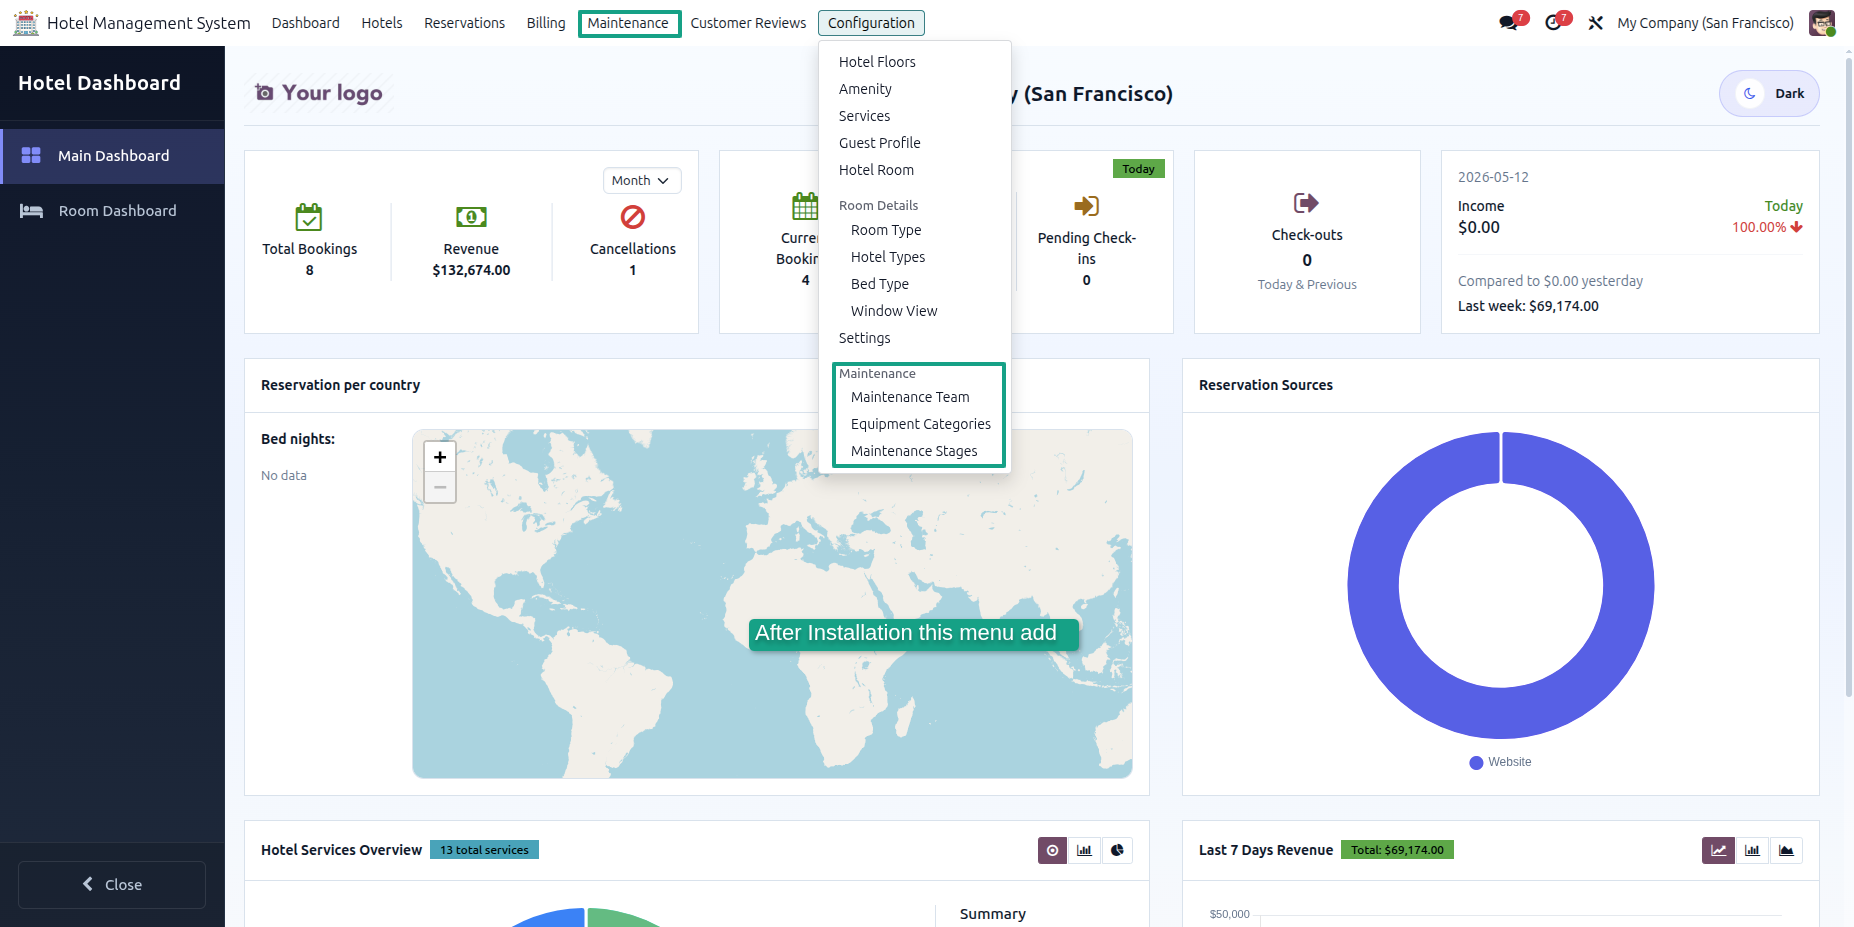The height and width of the screenshot is (927, 1854).
Task: Go to Customer Reviews menu
Action: point(748,23)
